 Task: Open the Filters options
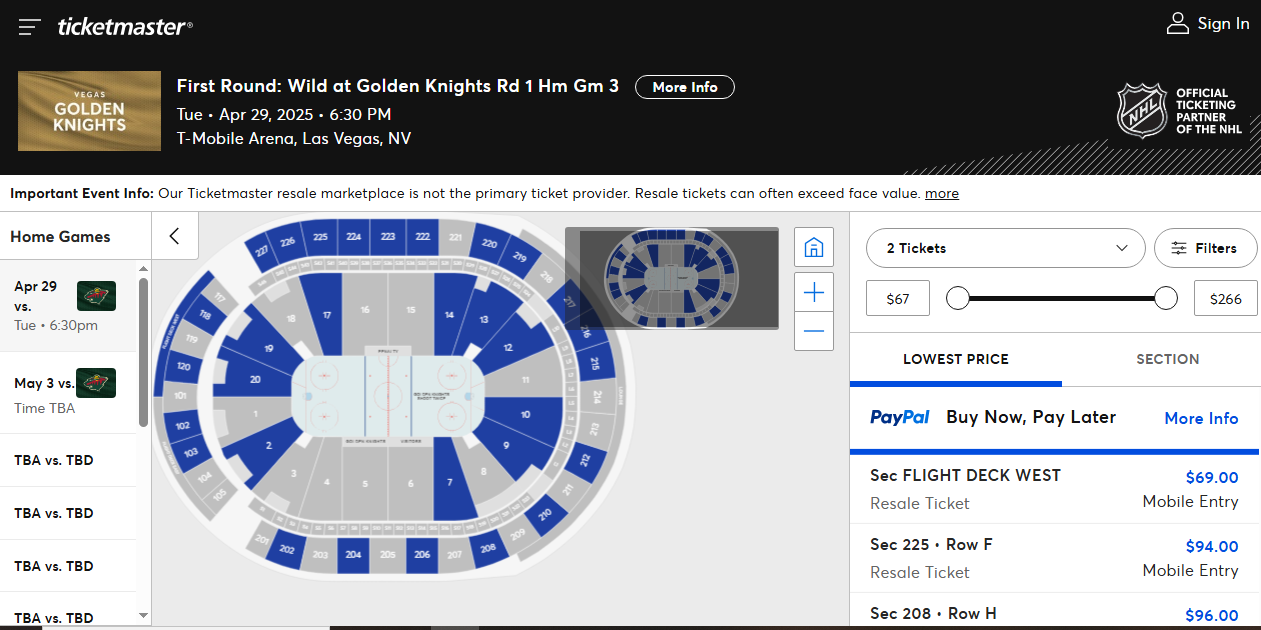[1205, 248]
